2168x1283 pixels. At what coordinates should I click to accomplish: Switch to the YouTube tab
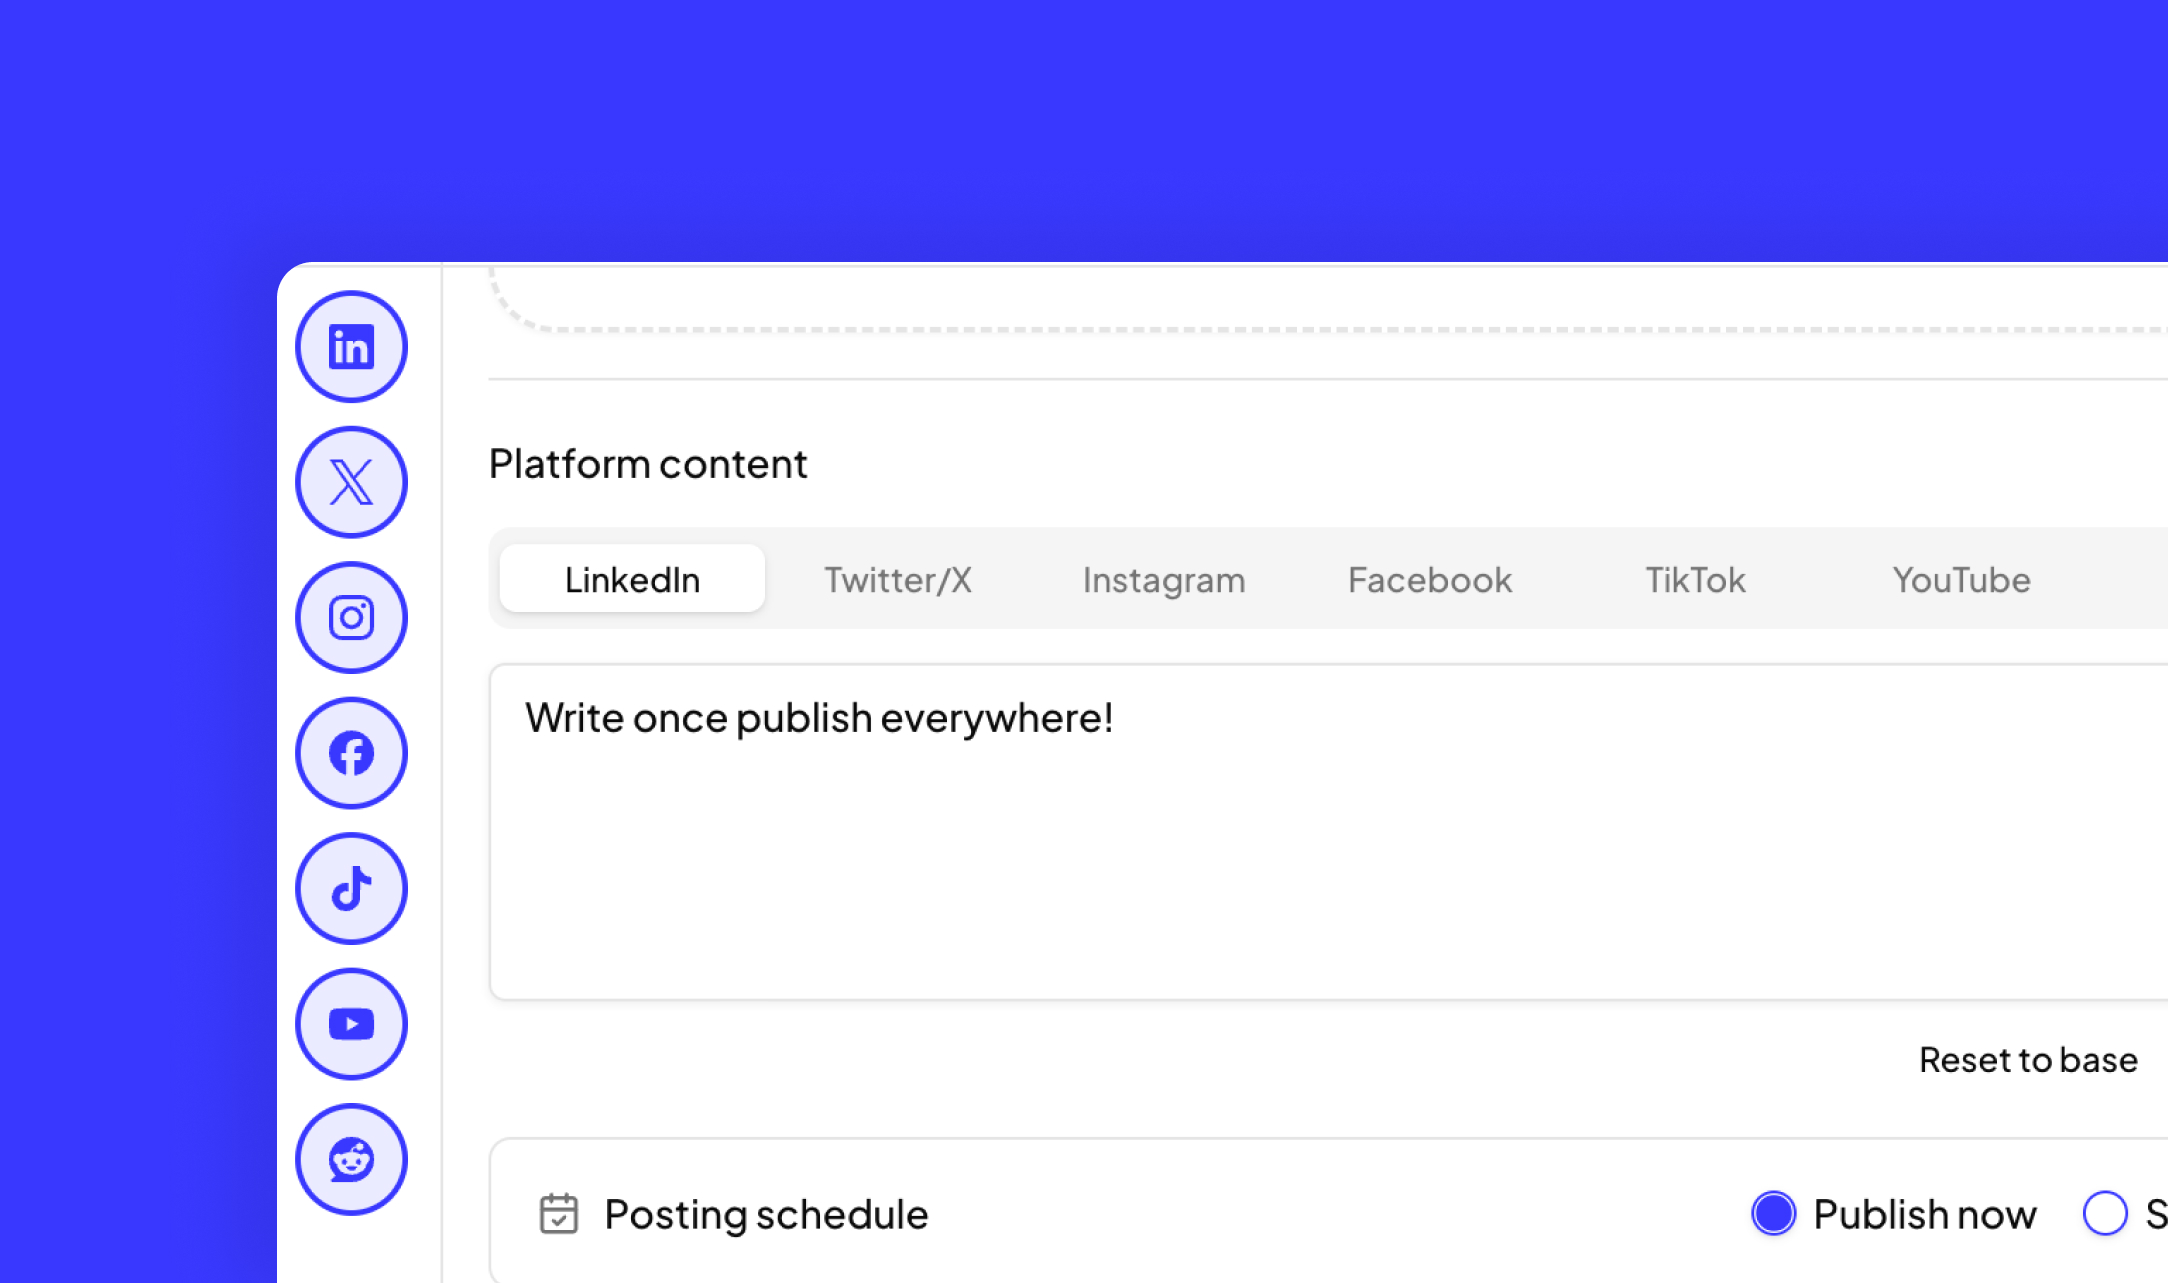click(1960, 580)
